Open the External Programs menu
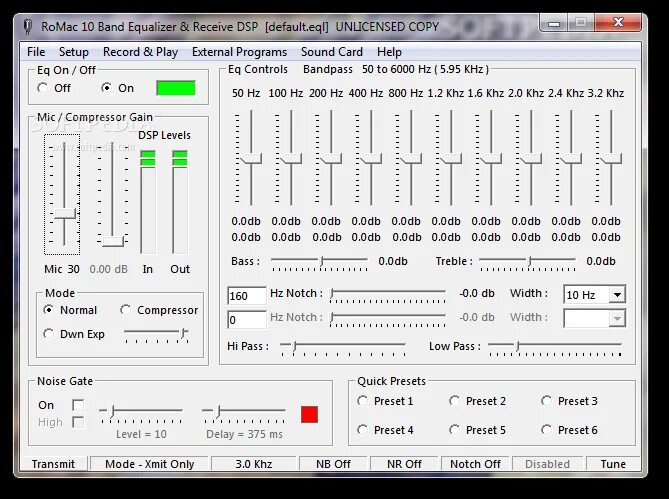Image resolution: width=669 pixels, height=499 pixels. point(239,52)
